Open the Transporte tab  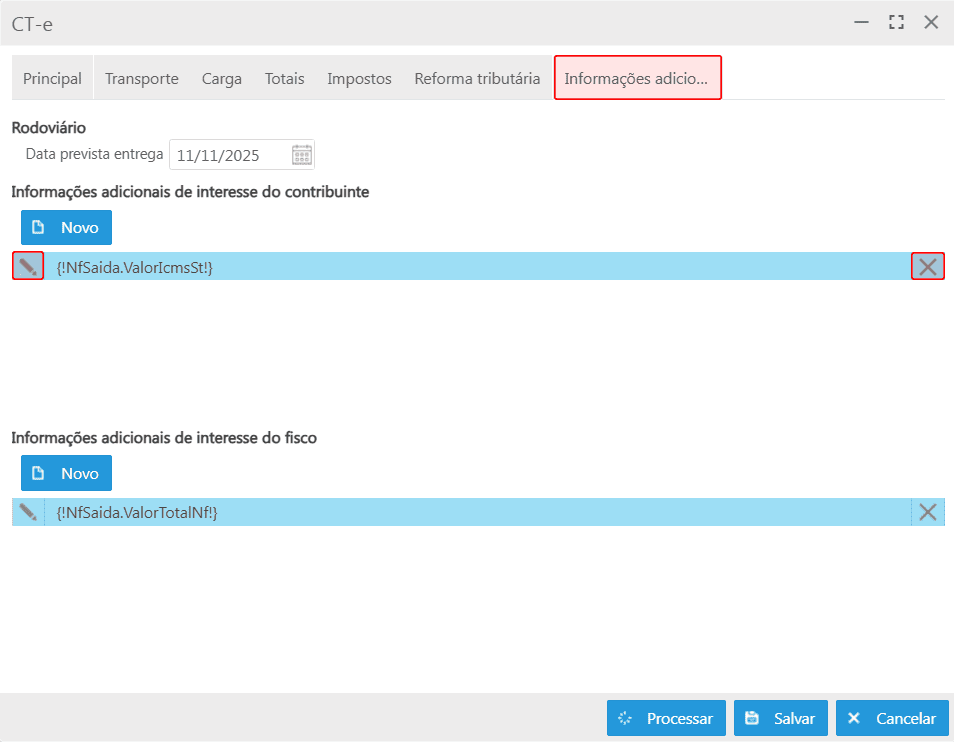pos(142,78)
